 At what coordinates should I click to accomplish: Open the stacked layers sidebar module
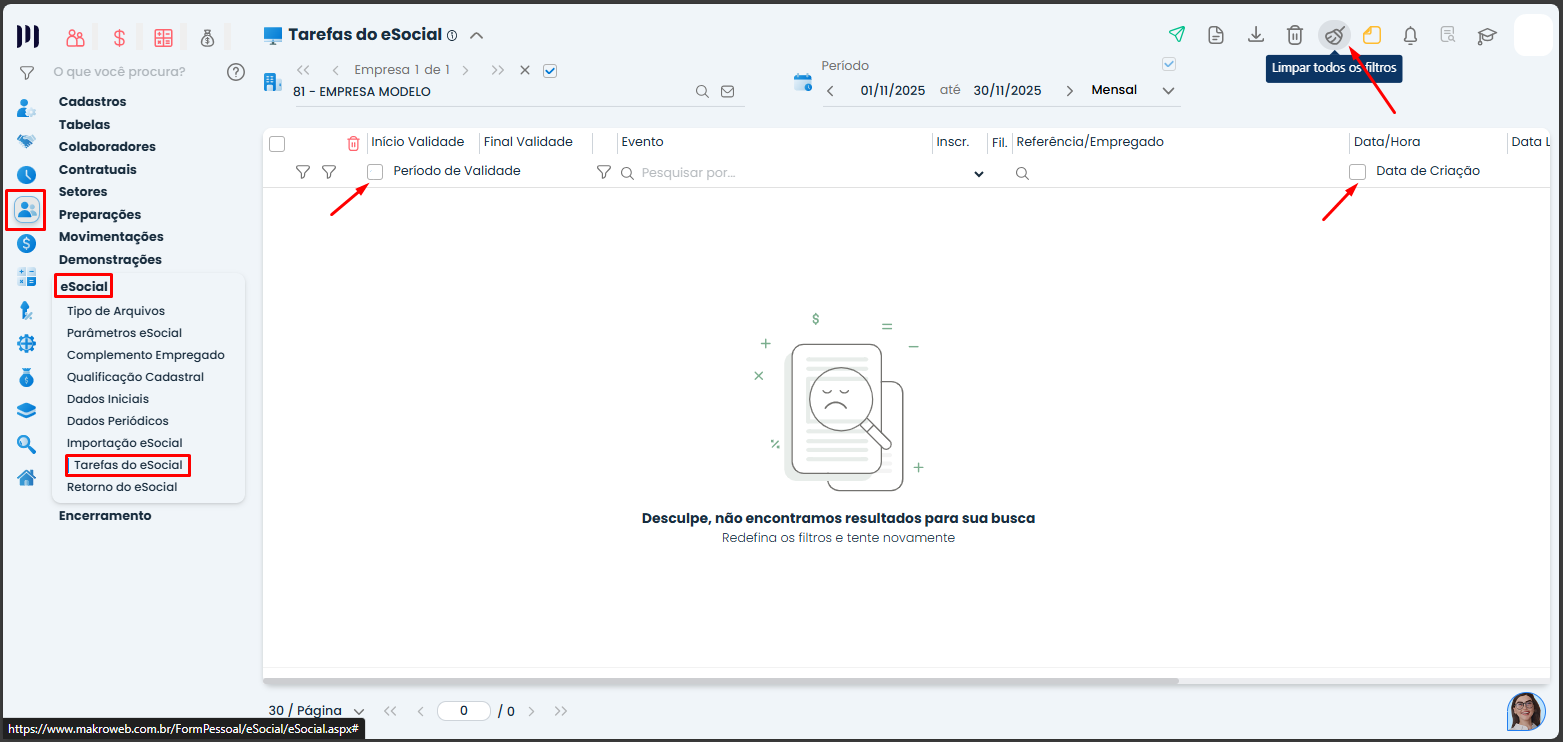click(26, 411)
